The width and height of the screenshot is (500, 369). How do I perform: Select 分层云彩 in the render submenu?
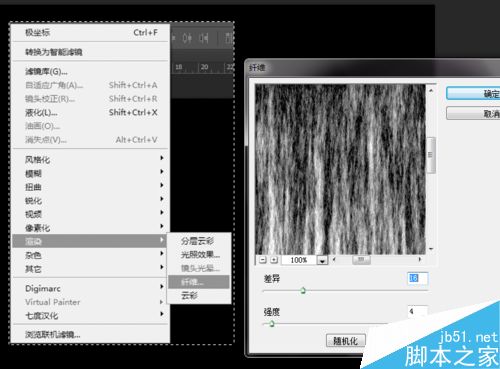coord(199,241)
